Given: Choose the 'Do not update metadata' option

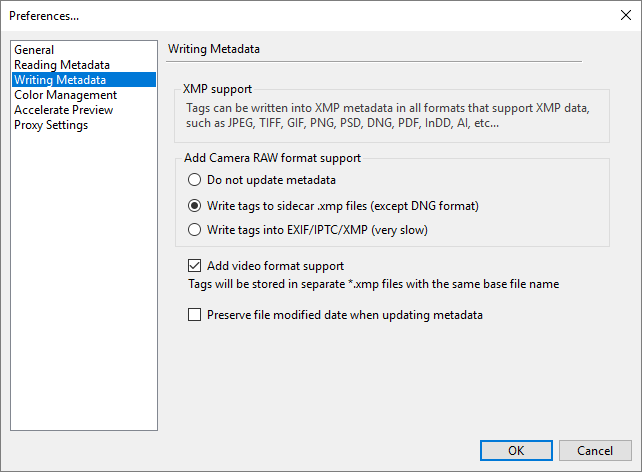Looking at the screenshot, I should coord(195,180).
